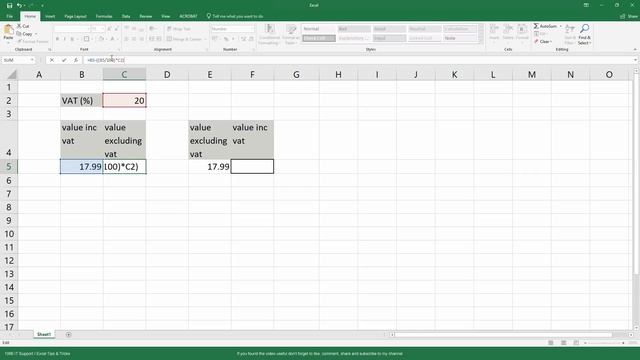Open the File tab
This screenshot has width=640, height=360.
[x=9, y=16]
